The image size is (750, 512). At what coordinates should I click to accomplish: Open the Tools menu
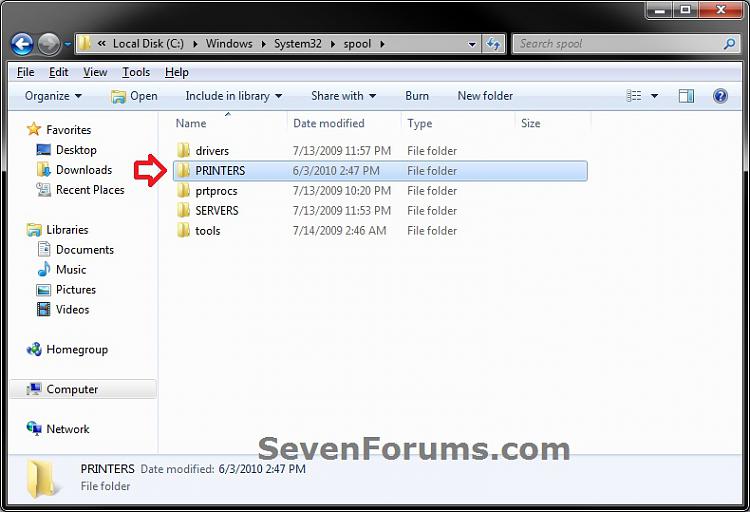136,72
